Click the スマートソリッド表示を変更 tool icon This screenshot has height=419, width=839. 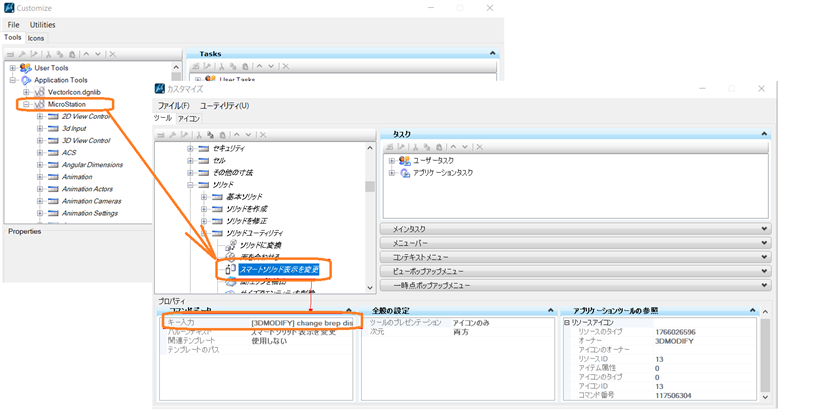[x=231, y=270]
